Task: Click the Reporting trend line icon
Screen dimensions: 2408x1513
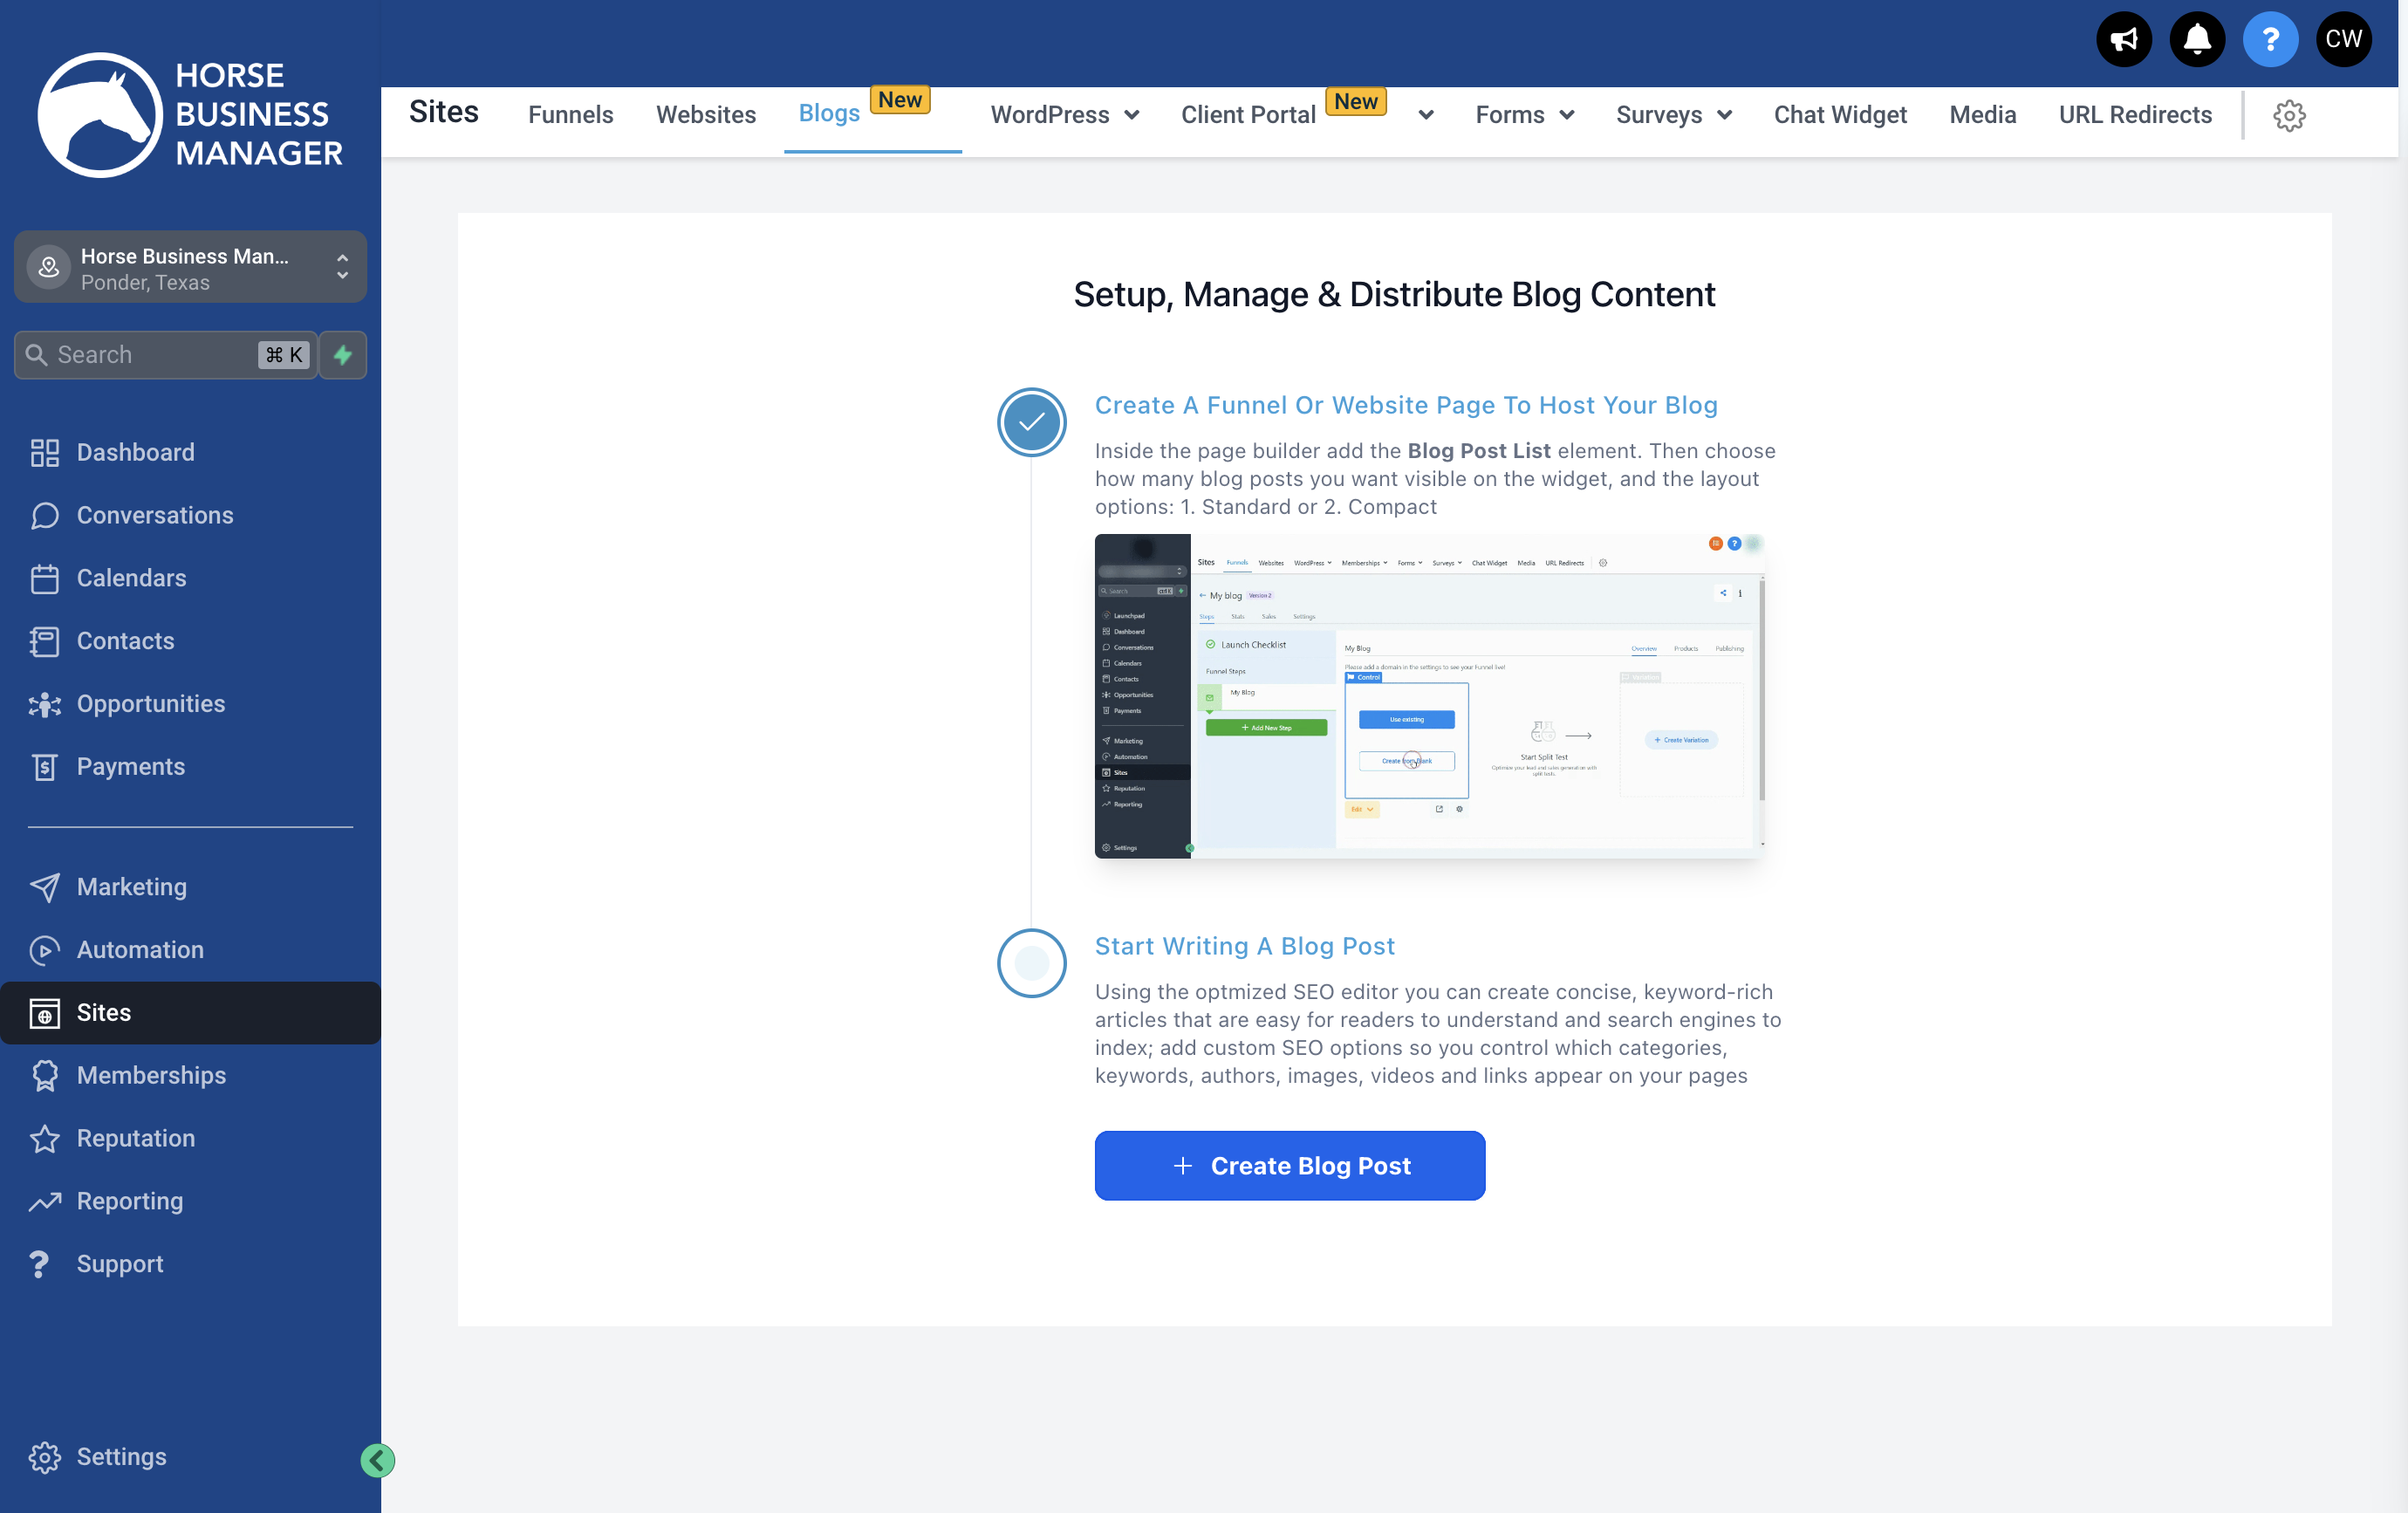Action: pyautogui.click(x=45, y=1201)
